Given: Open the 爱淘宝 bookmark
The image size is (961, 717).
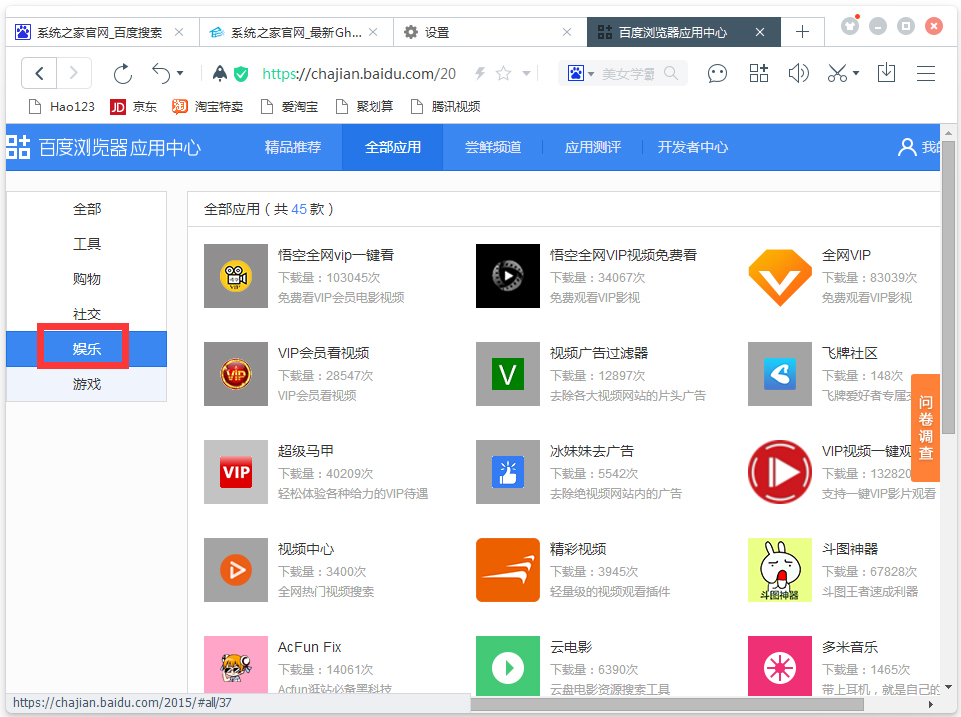Looking at the screenshot, I should tap(289, 107).
